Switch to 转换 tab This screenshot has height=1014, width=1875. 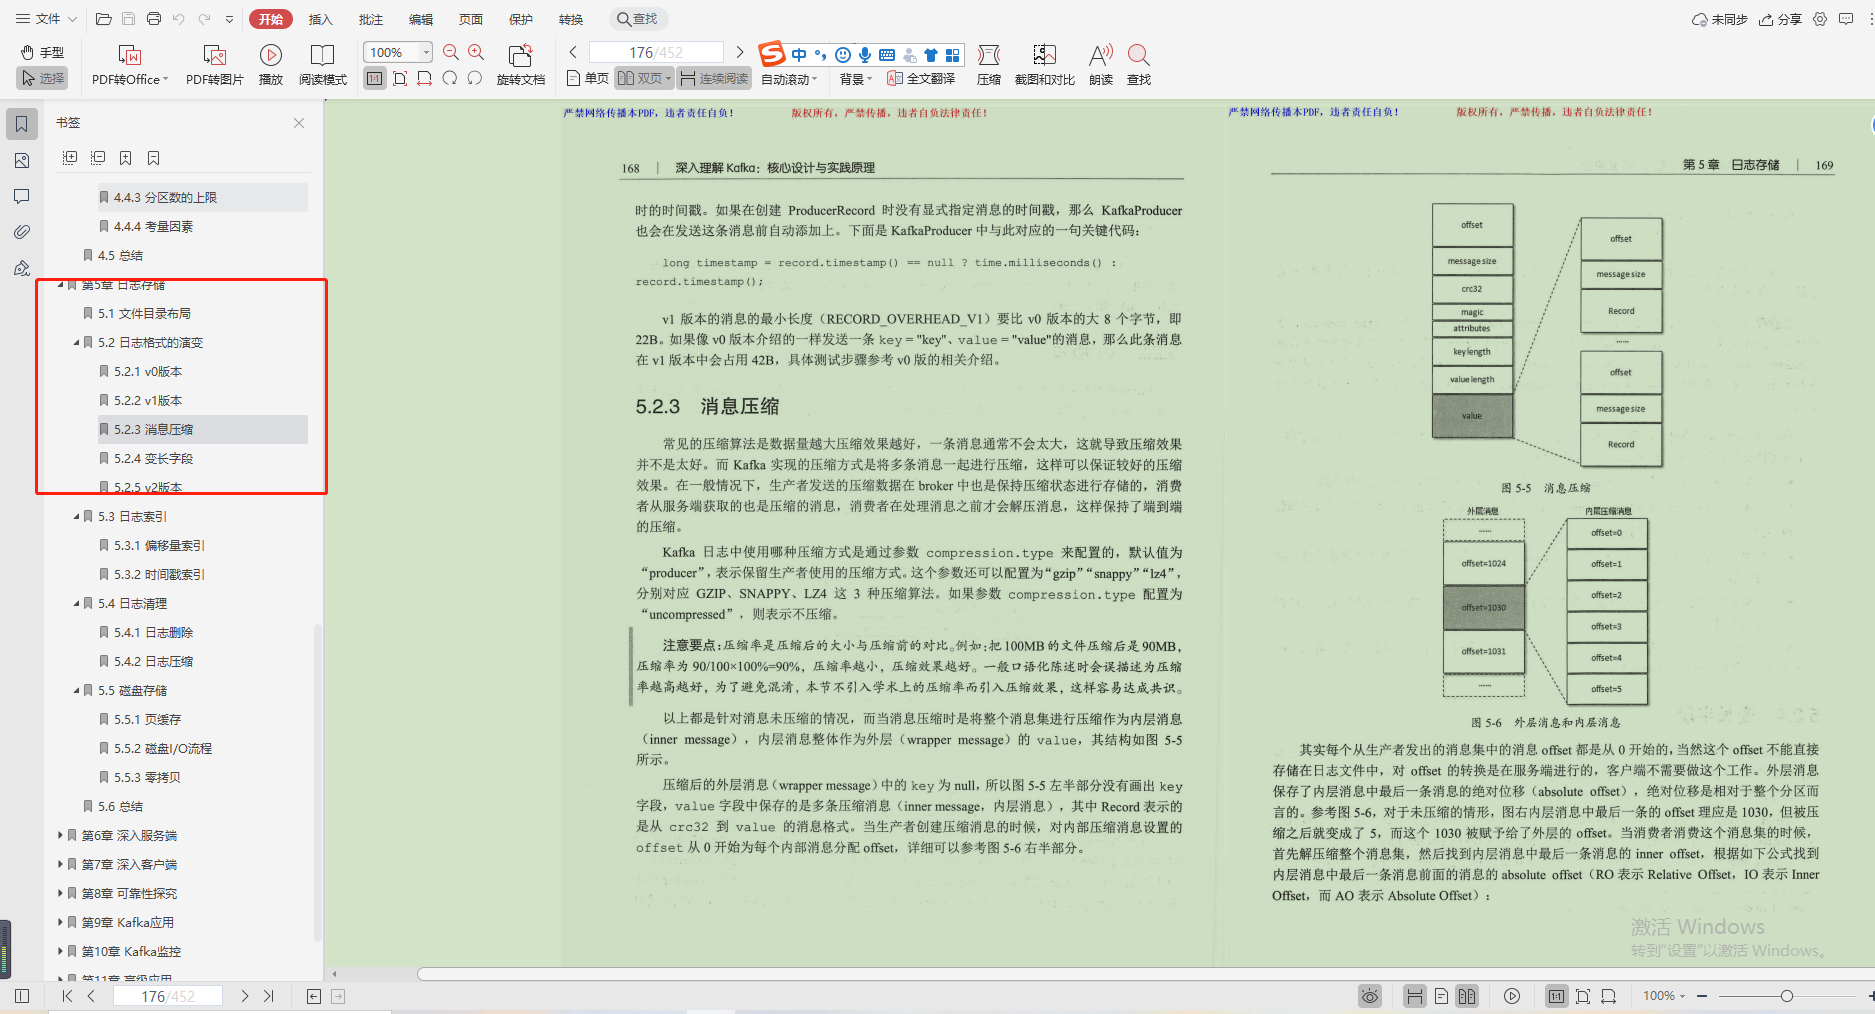(x=571, y=19)
